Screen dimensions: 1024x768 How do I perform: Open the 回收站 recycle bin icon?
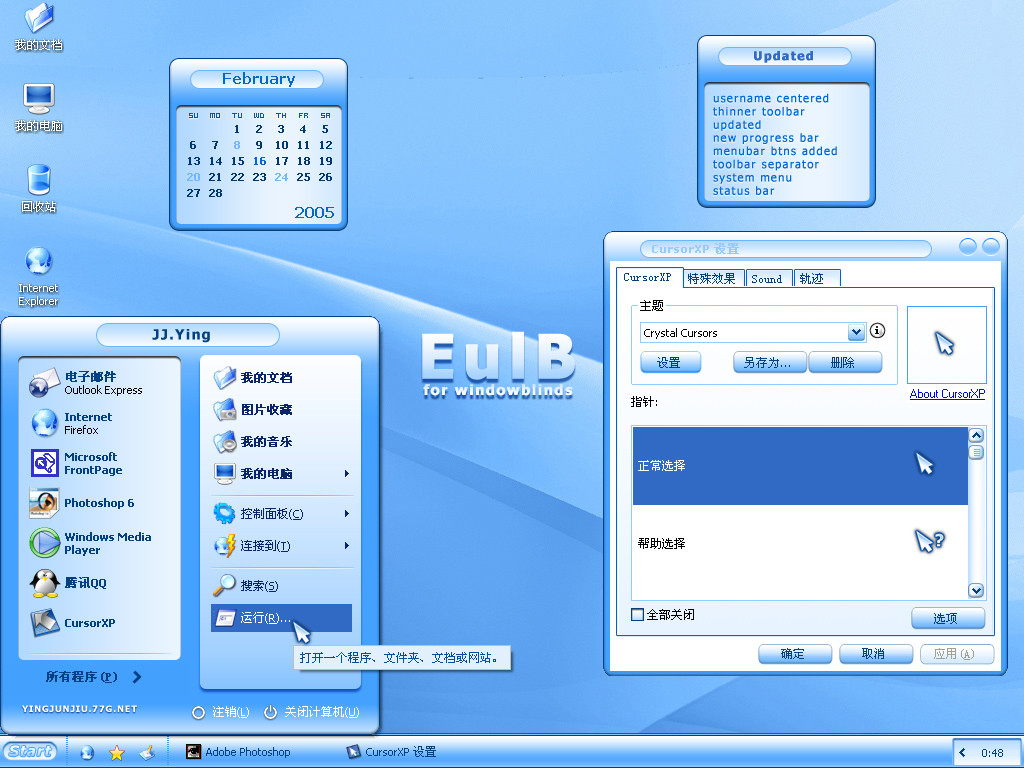tap(39, 188)
